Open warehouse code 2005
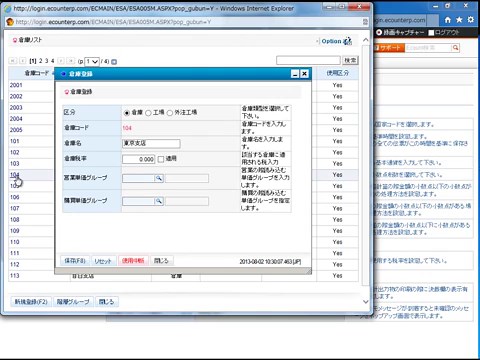480x360 pixels. tap(16, 130)
